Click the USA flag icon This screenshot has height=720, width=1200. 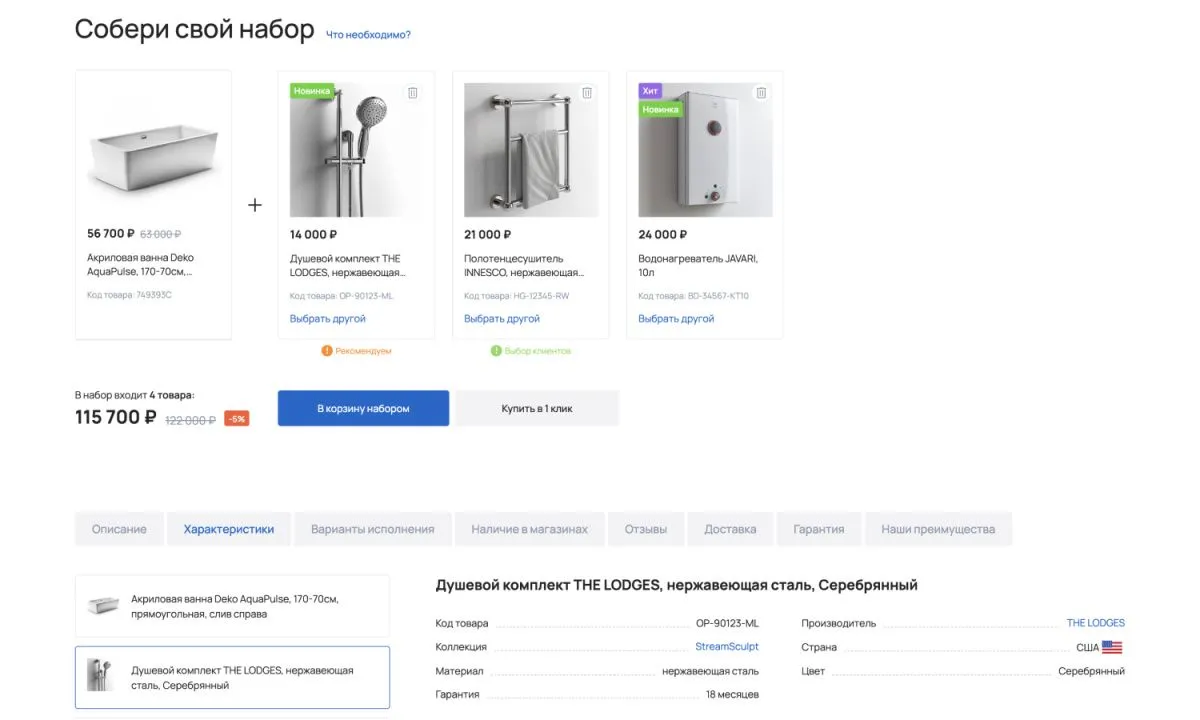point(1112,647)
